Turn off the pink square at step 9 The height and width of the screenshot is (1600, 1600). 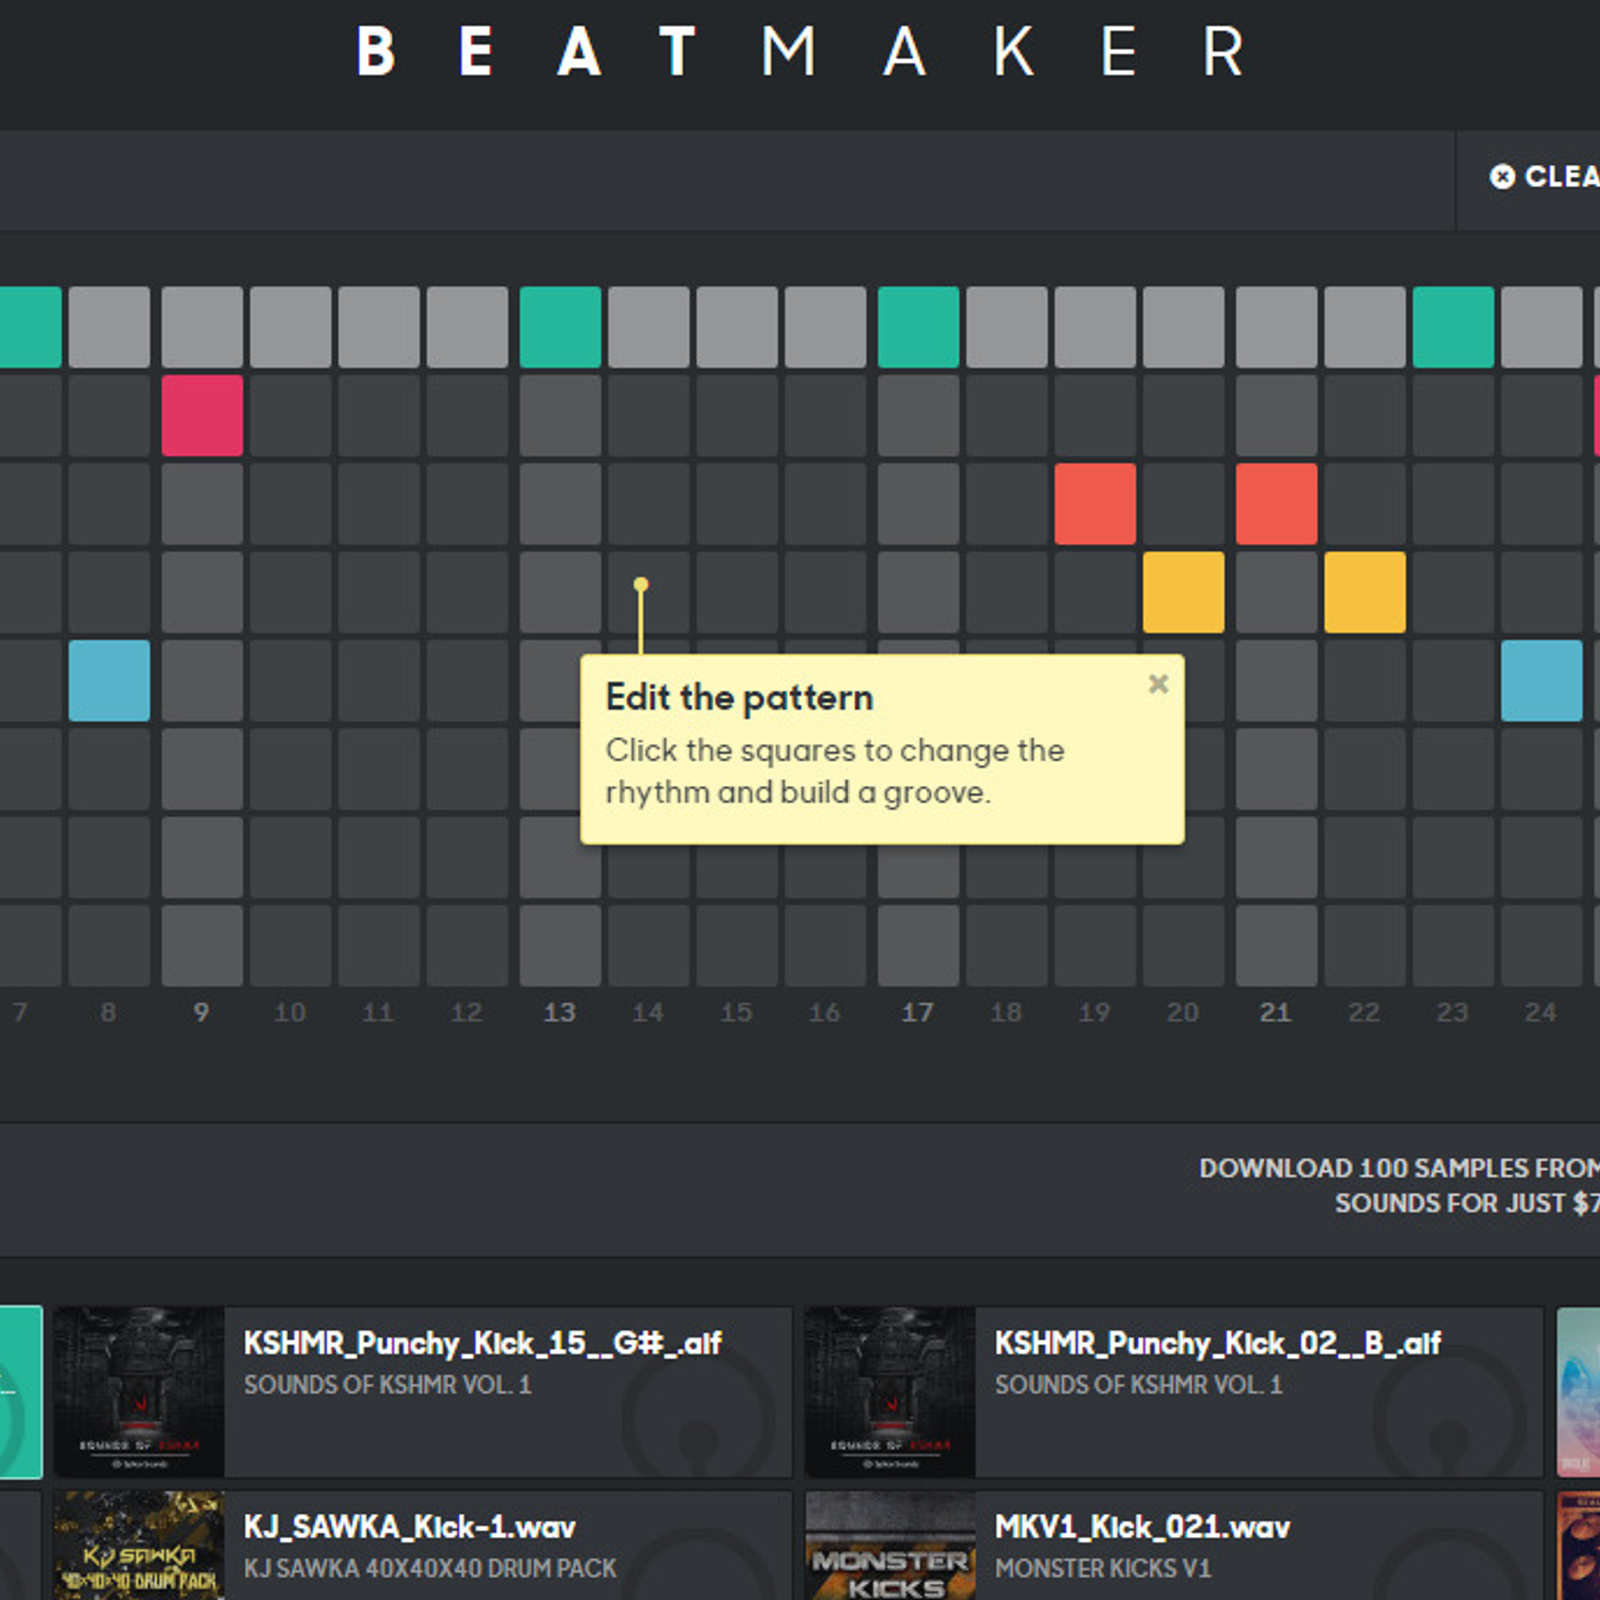click(x=202, y=415)
